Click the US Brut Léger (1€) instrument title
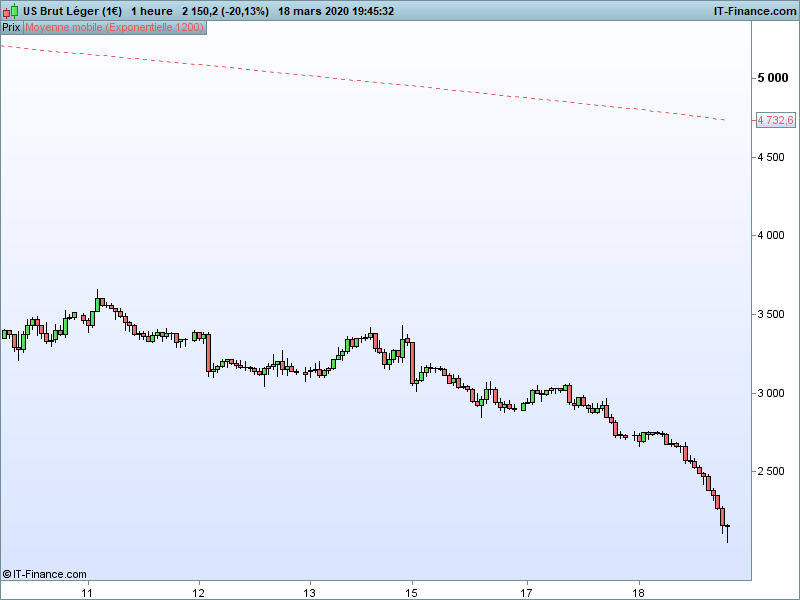The width and height of the screenshot is (800, 600). (72, 11)
